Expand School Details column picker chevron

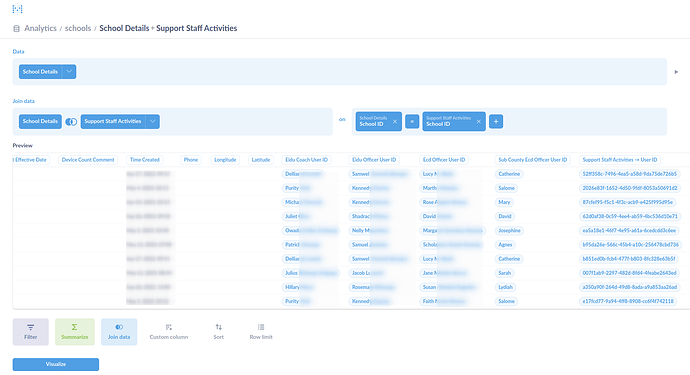[69, 72]
